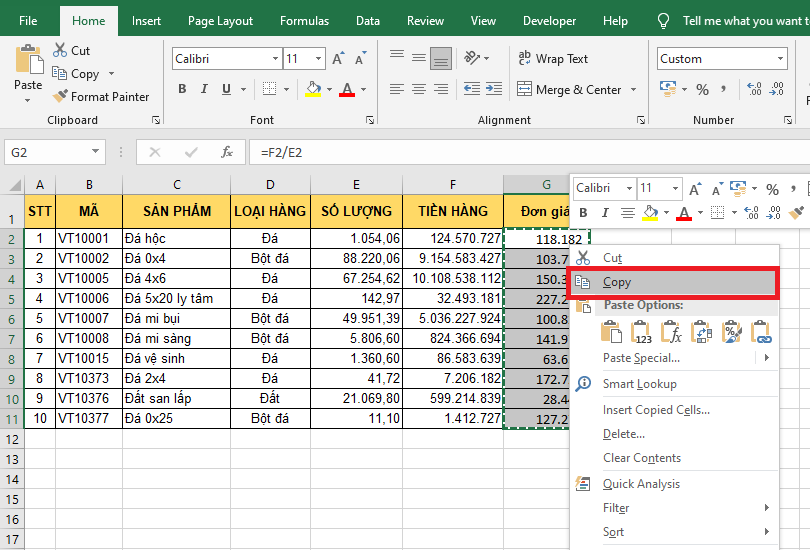Image resolution: width=810 pixels, height=550 pixels.
Task: Open the Custom number format dropdown
Action: (780, 59)
